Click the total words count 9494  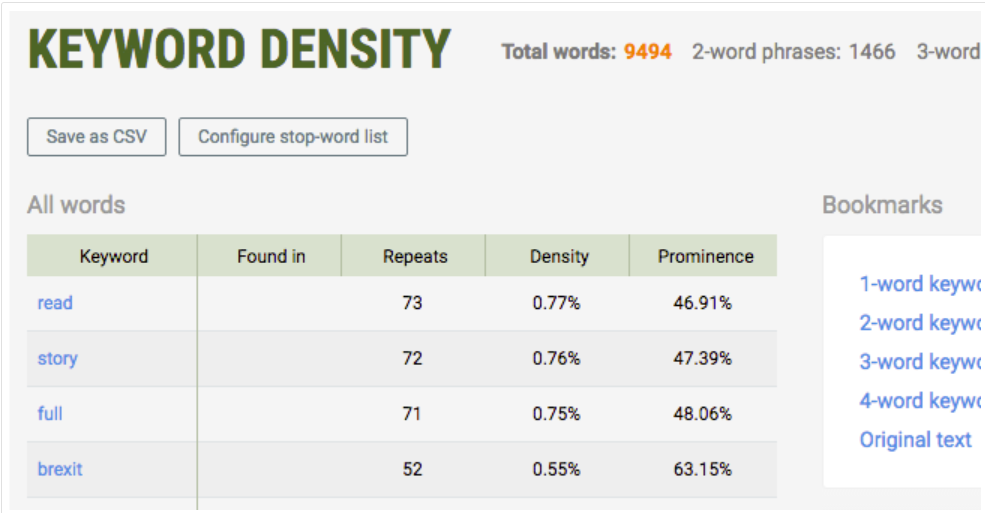[648, 52]
